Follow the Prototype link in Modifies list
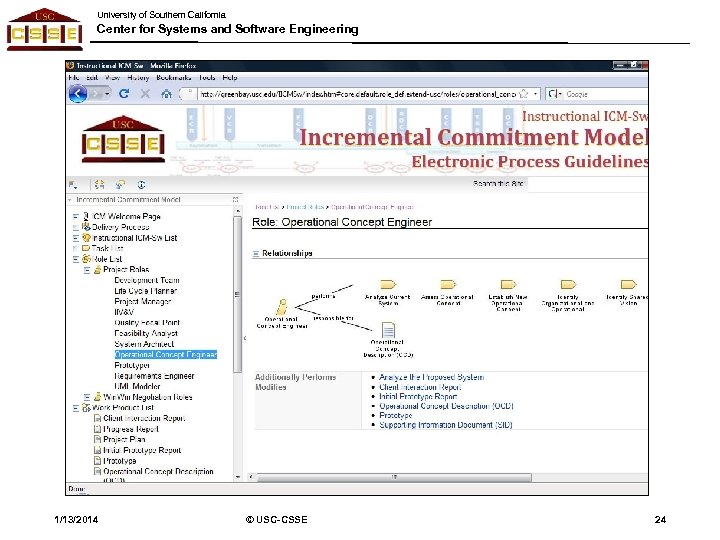The height and width of the screenshot is (540, 720). point(396,416)
